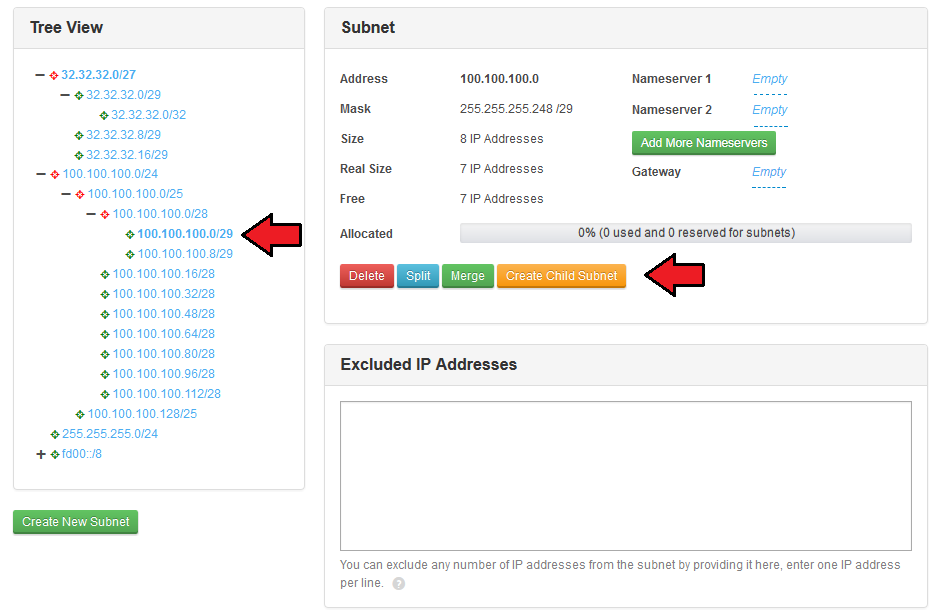Open subnet 100.100.100.96/28

(x=163, y=374)
